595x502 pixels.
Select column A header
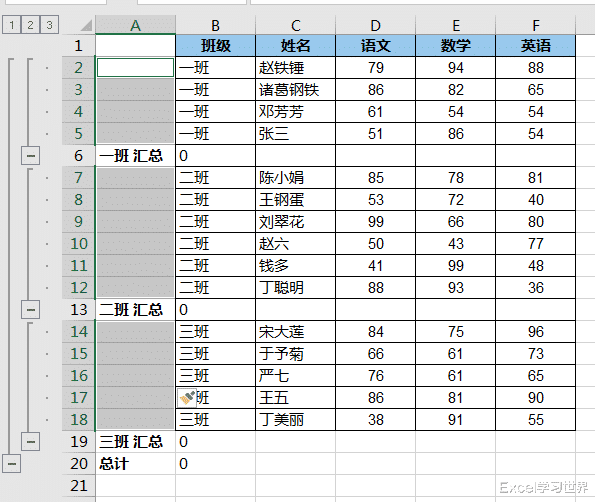click(135, 25)
